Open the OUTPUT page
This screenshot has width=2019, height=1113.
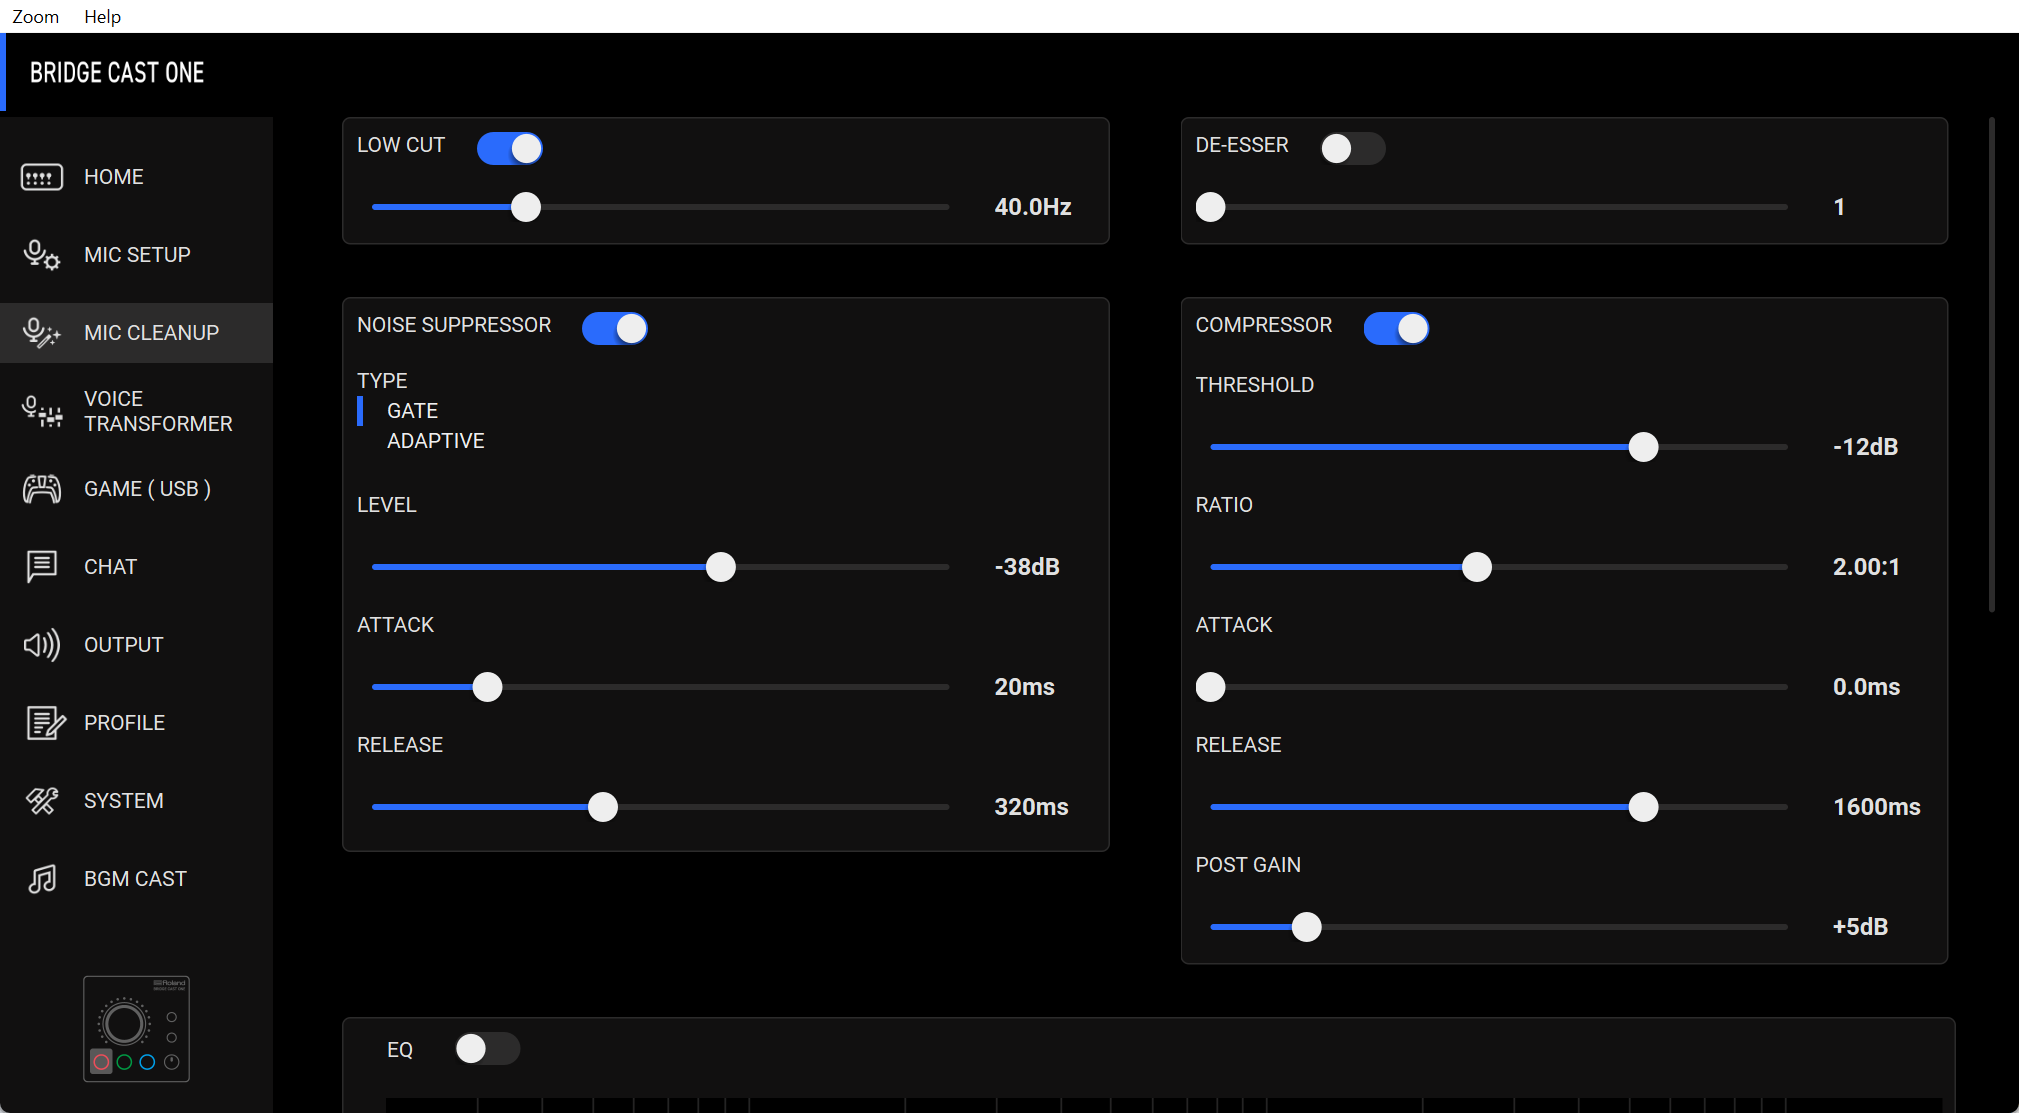tap(136, 645)
